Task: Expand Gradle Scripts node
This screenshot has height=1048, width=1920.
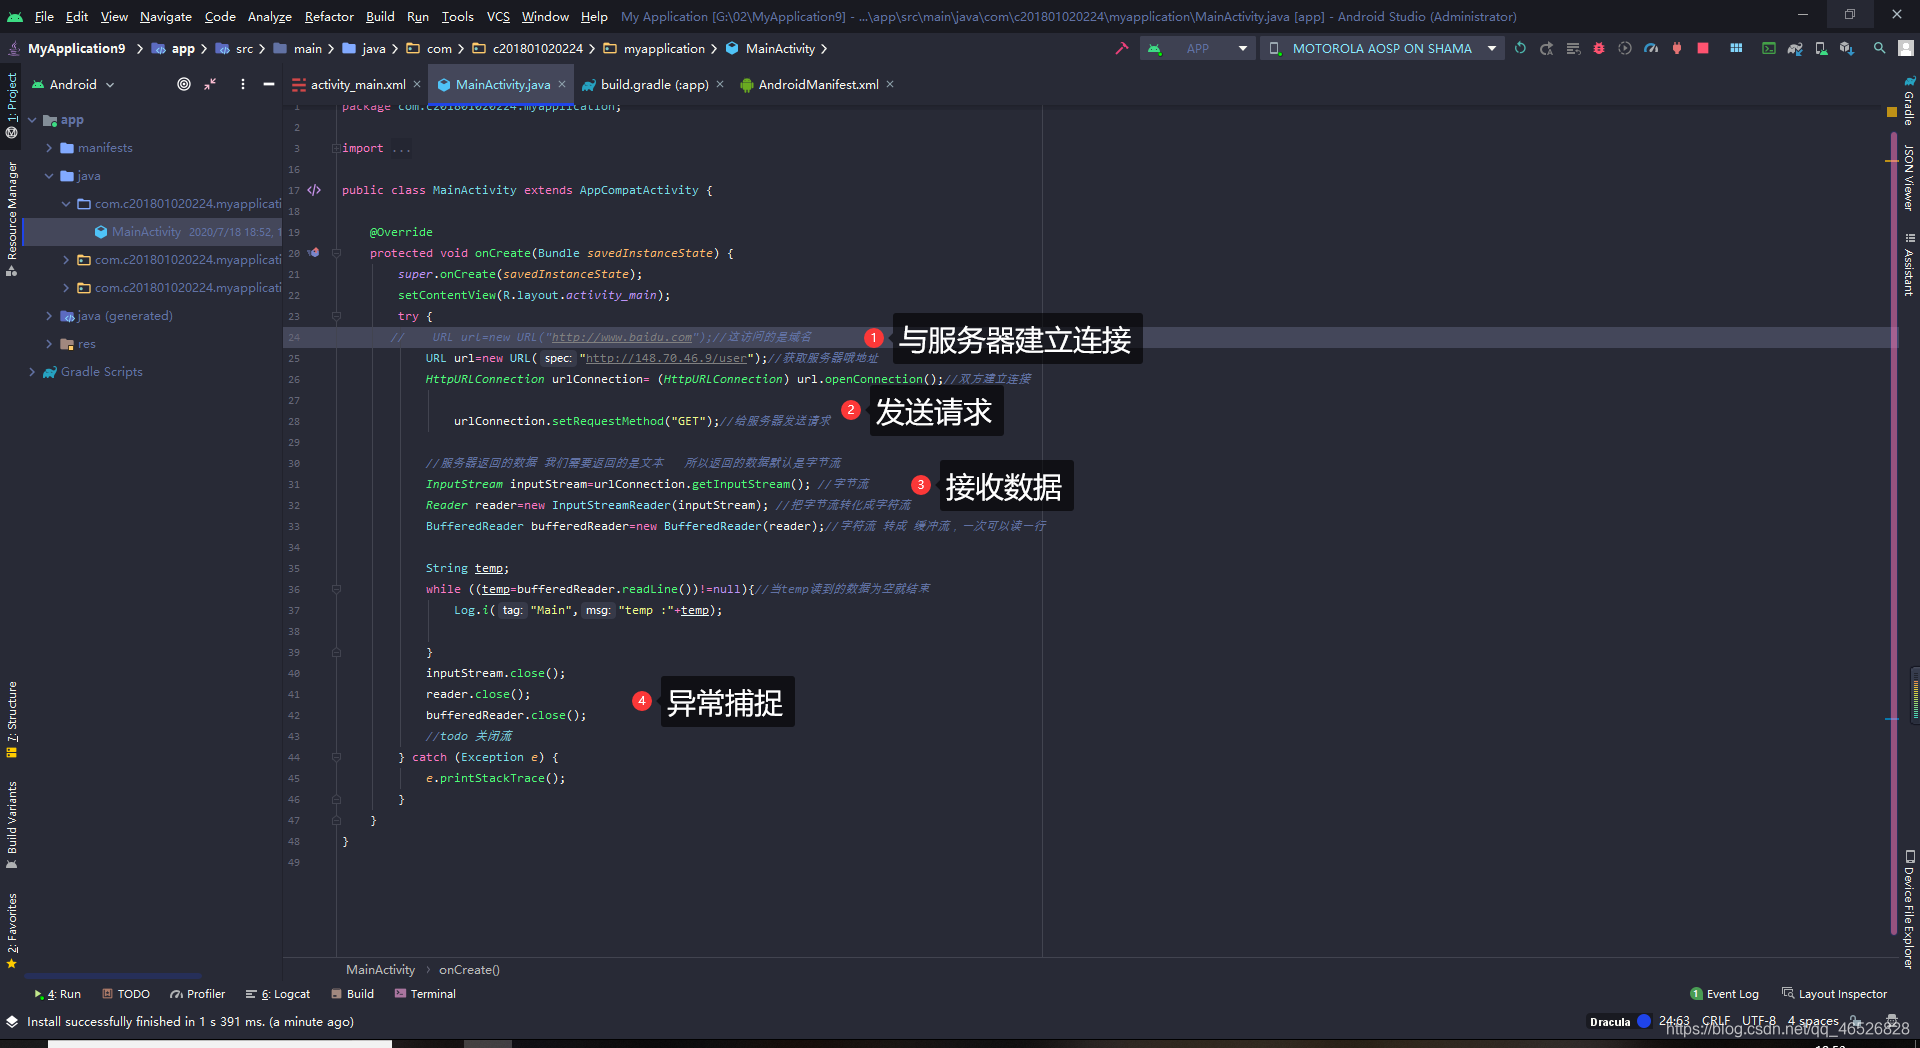Action: pyautogui.click(x=32, y=372)
